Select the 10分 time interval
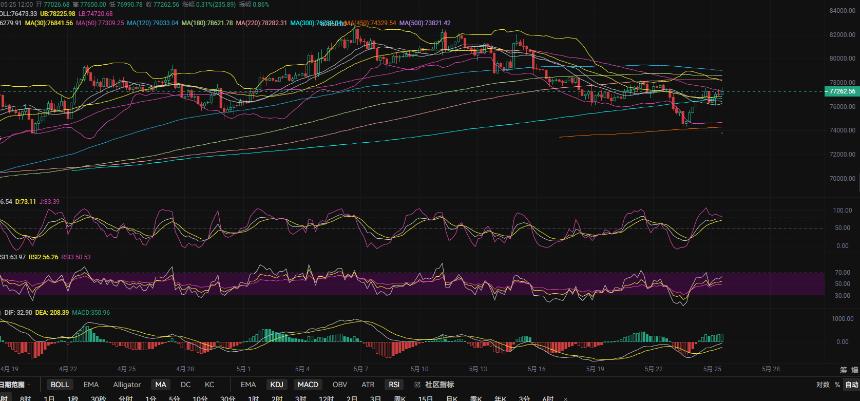The height and width of the screenshot is (401, 860). coord(199,398)
